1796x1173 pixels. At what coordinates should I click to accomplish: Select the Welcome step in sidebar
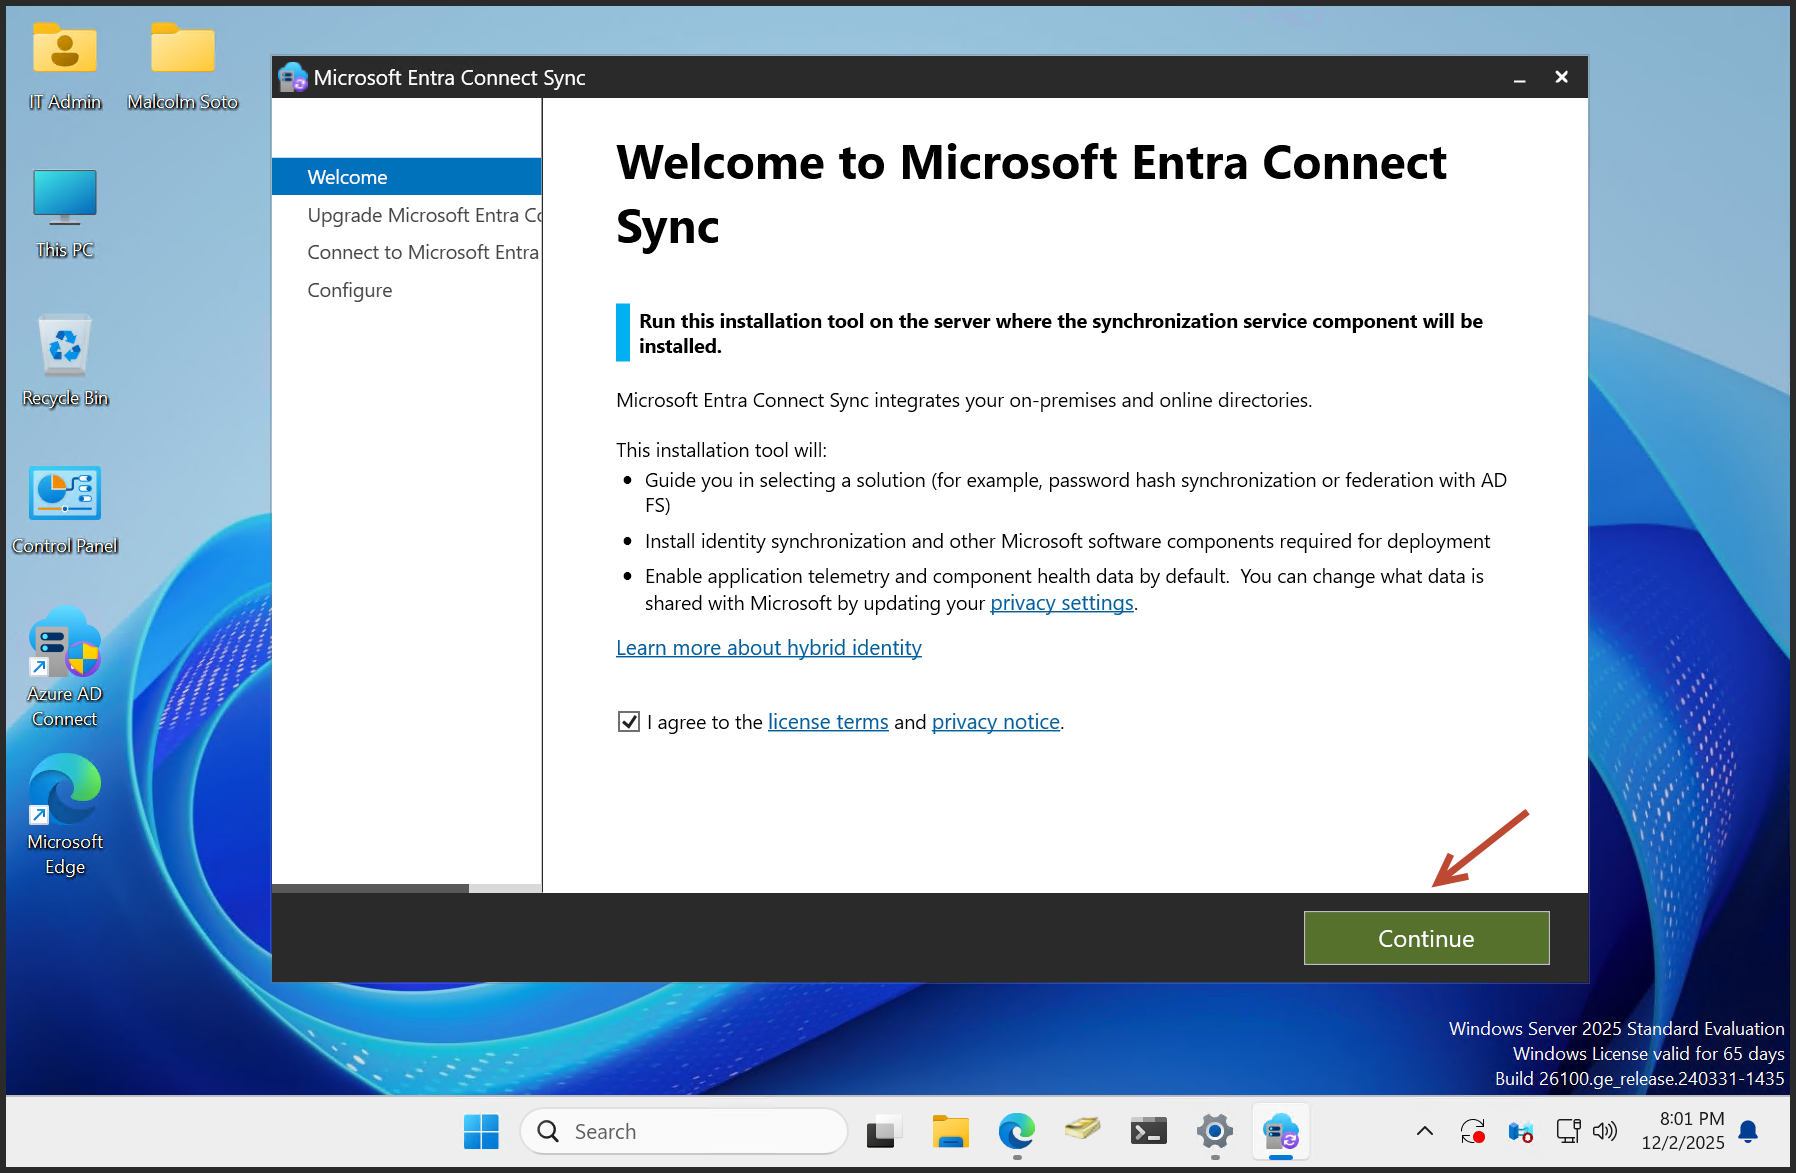coord(347,177)
